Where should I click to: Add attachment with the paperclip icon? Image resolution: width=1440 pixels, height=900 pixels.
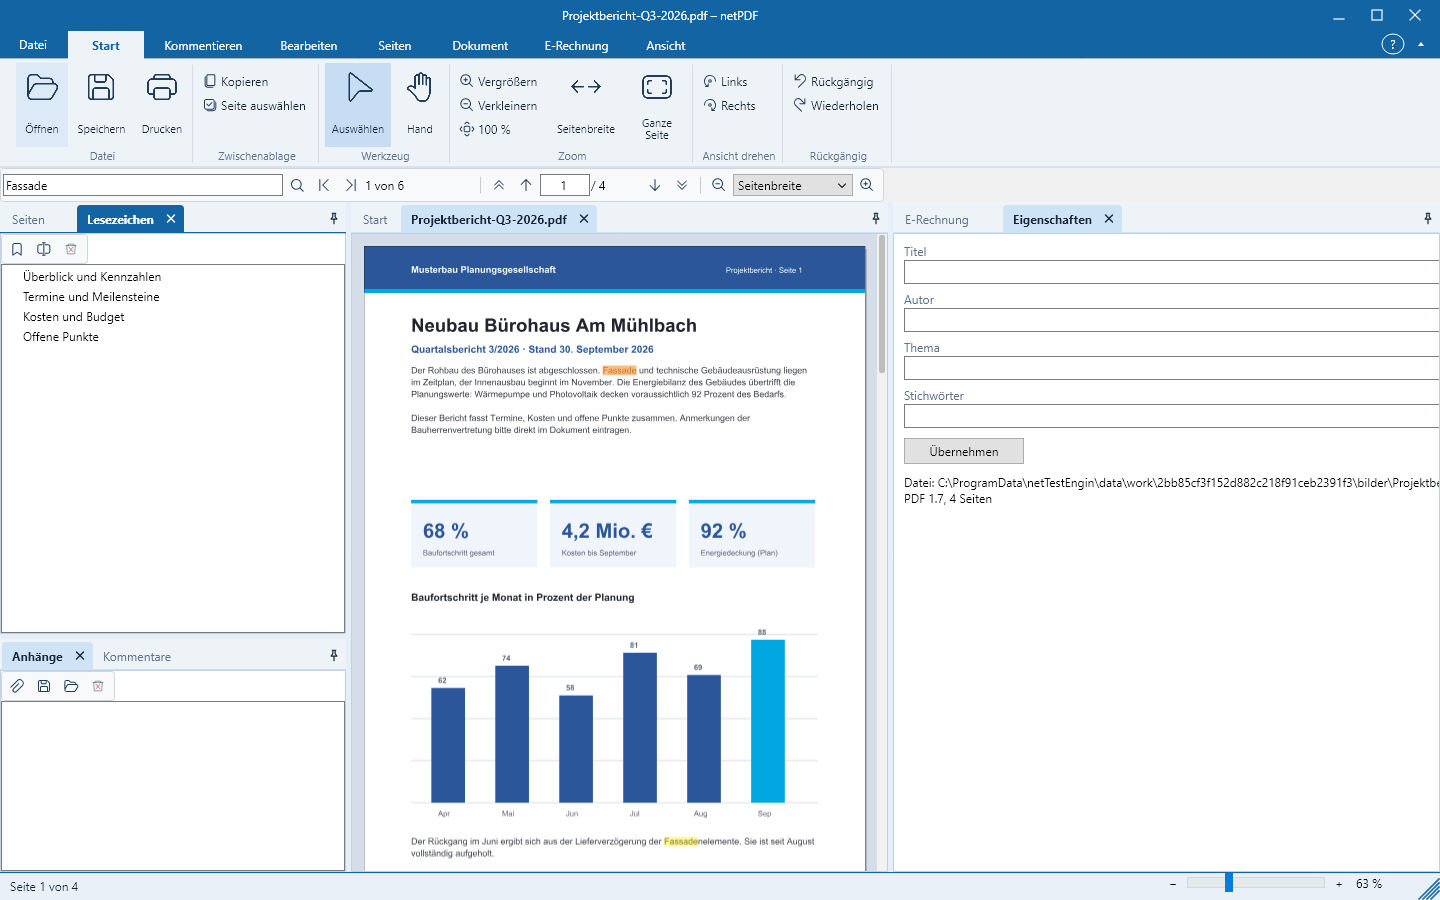[17, 686]
